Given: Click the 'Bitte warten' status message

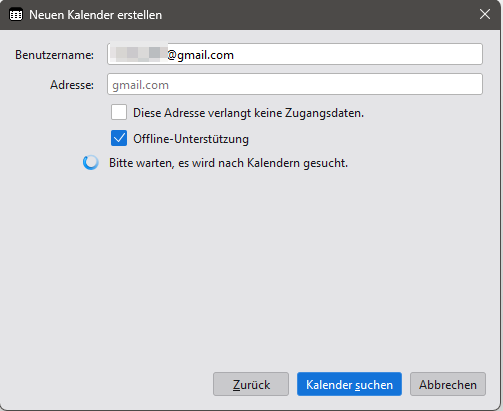Looking at the screenshot, I should tap(228, 163).
